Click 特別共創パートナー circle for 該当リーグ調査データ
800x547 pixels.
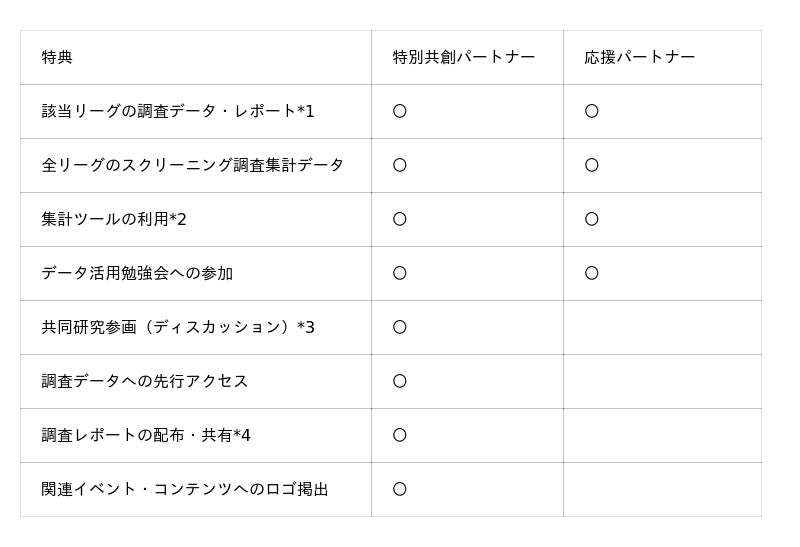tap(399, 111)
